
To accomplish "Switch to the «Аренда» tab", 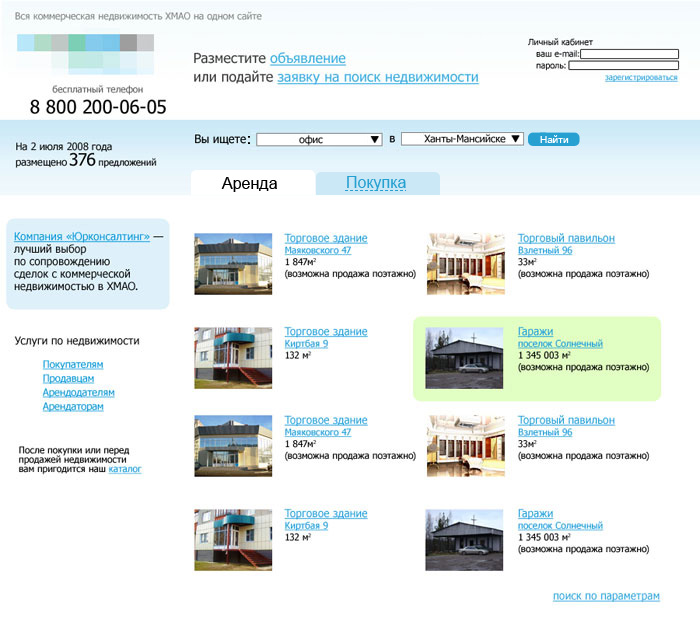I will (x=250, y=183).
